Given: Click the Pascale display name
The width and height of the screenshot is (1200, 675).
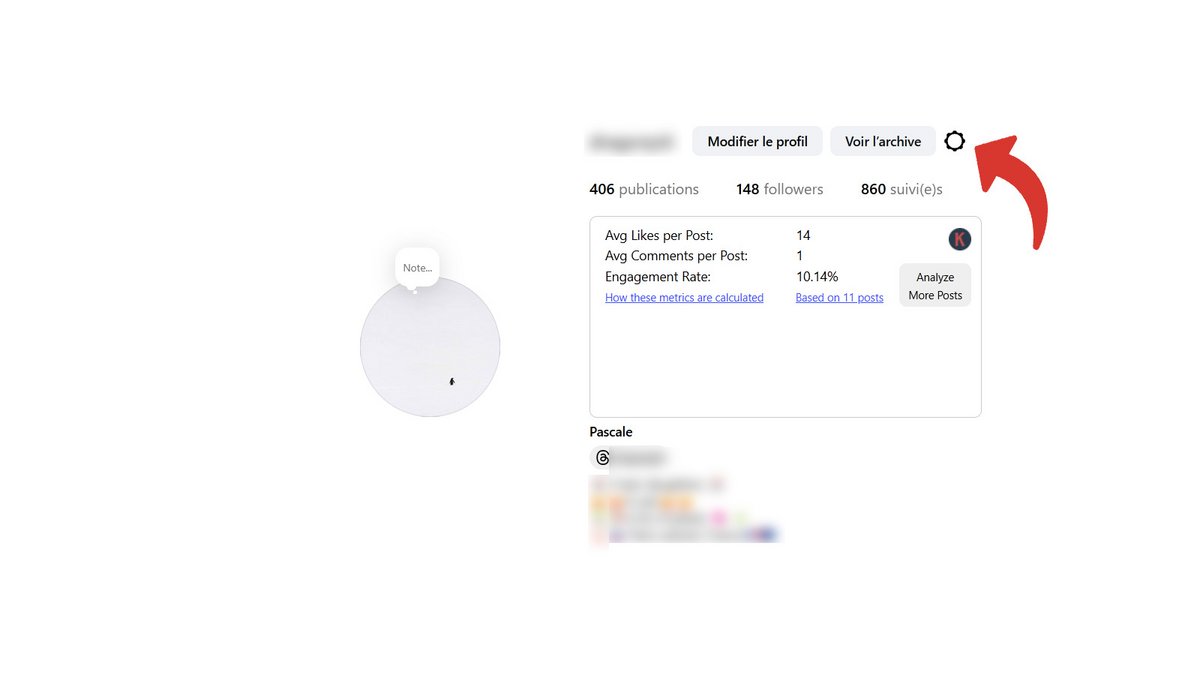Looking at the screenshot, I should pyautogui.click(x=611, y=432).
